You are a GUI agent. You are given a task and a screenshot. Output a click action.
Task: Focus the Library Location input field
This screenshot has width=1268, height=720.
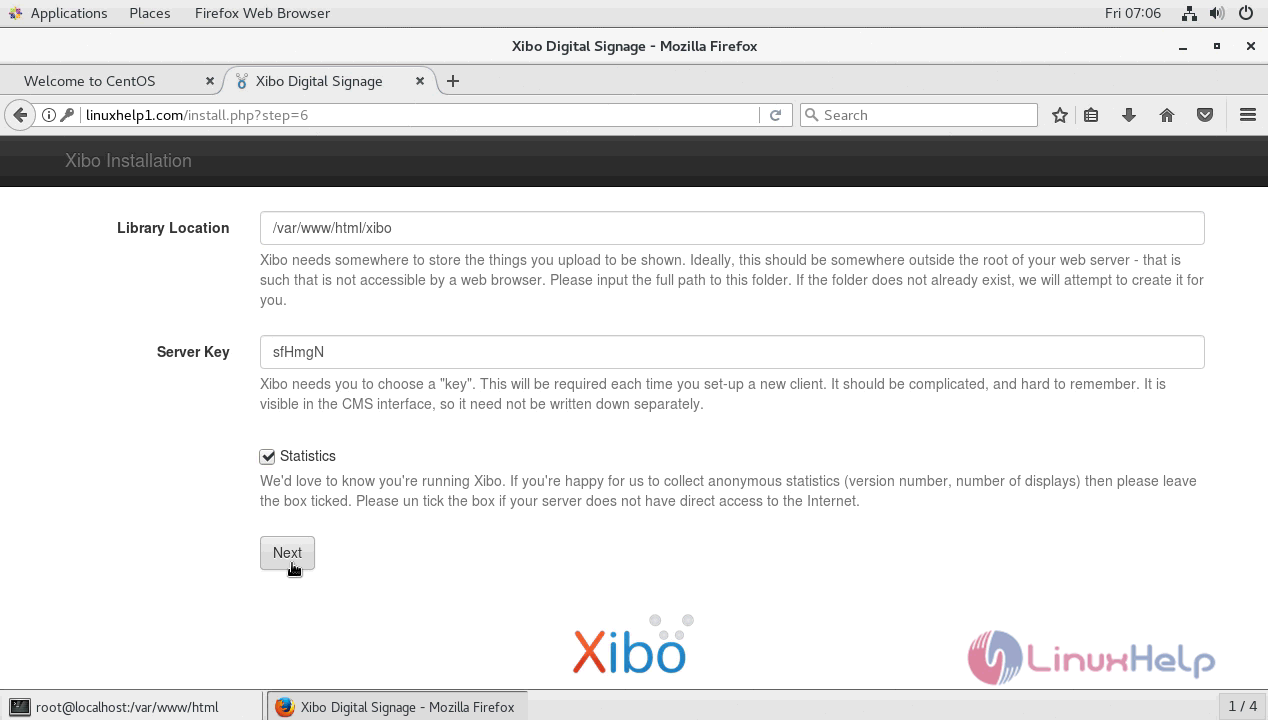pos(732,228)
